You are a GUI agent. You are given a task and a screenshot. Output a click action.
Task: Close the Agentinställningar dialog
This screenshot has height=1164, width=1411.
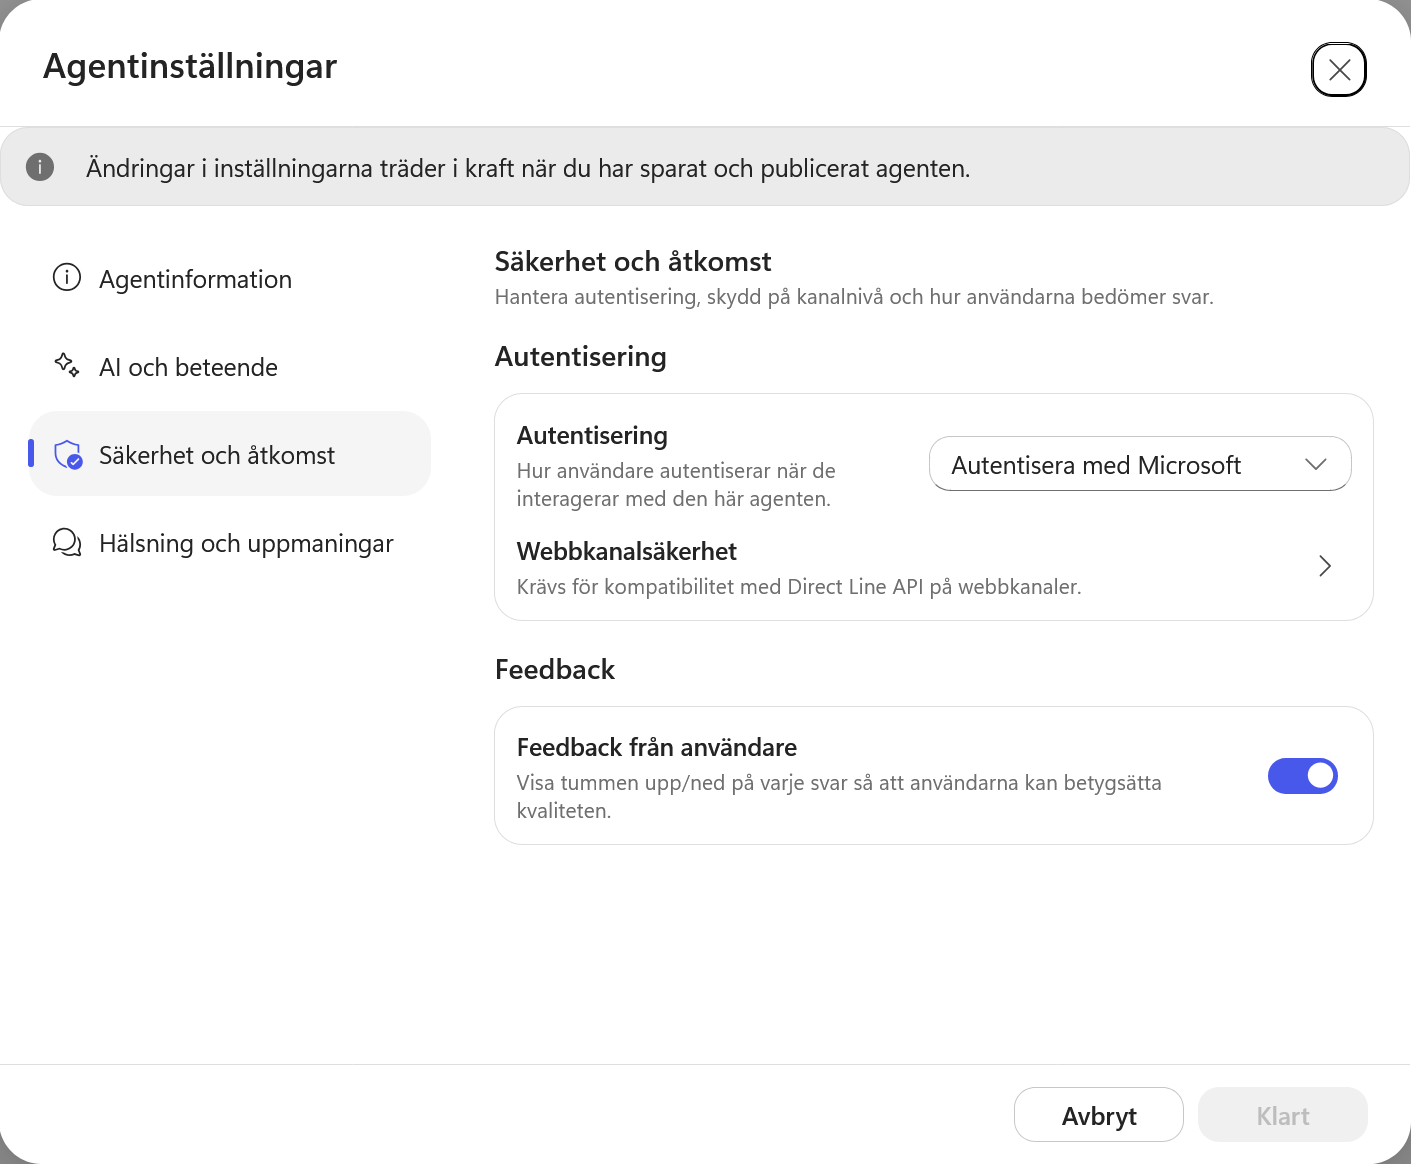click(x=1339, y=69)
